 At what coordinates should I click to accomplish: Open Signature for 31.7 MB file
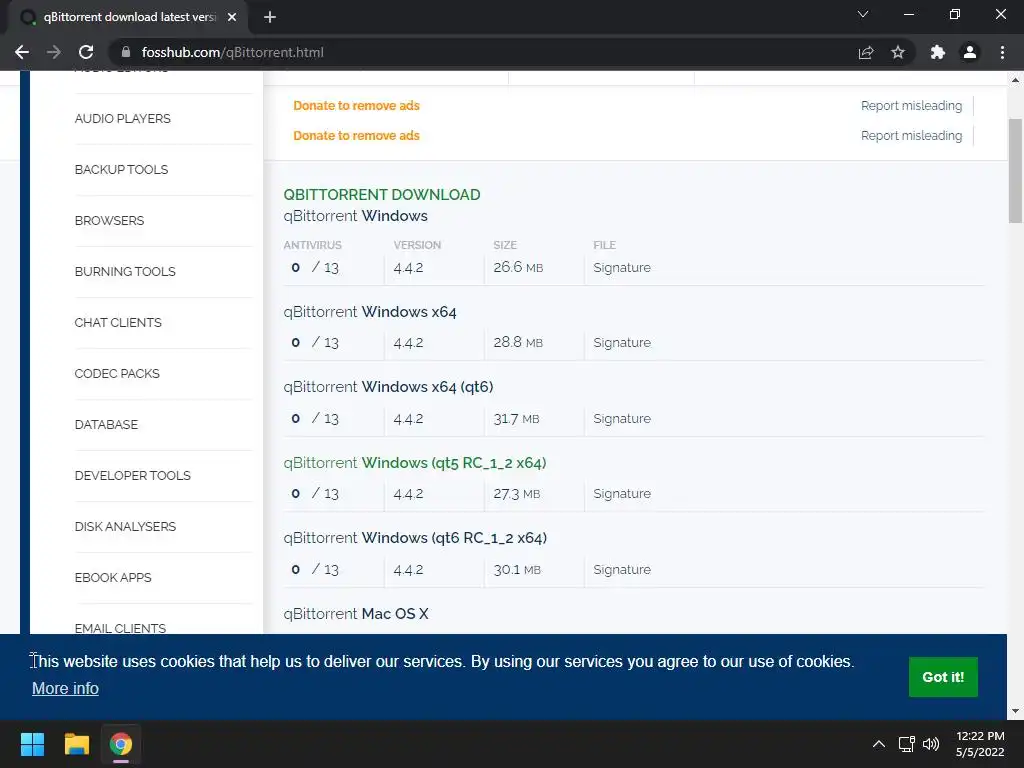[x=622, y=419]
